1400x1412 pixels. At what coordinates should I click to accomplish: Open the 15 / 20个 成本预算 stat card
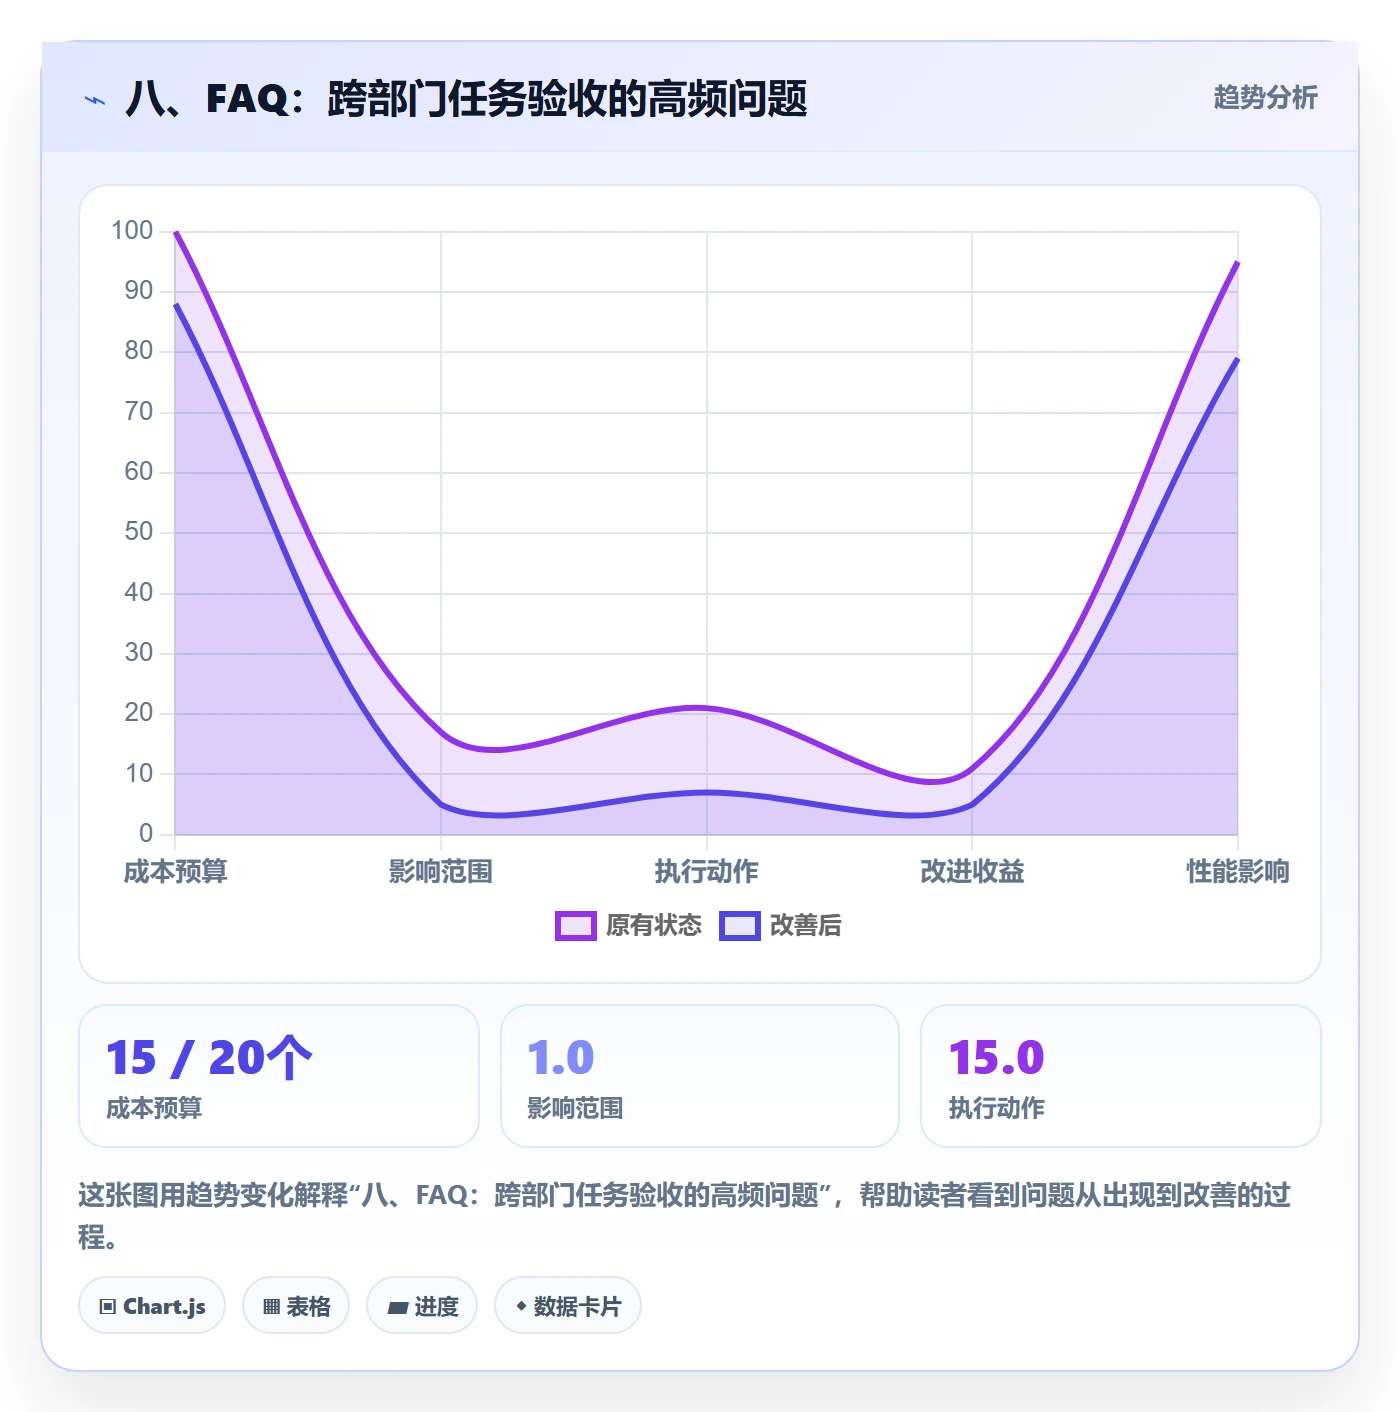tap(279, 1076)
